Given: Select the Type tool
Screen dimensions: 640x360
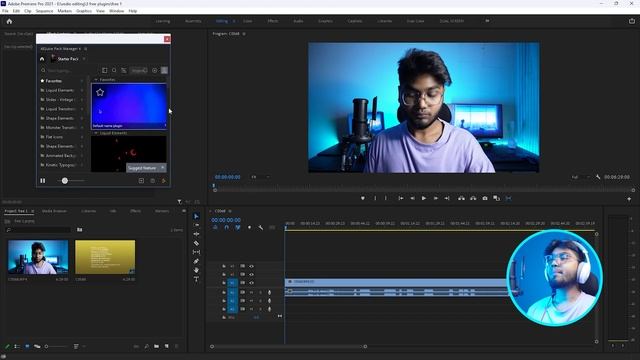Looking at the screenshot, I should pyautogui.click(x=196, y=279).
